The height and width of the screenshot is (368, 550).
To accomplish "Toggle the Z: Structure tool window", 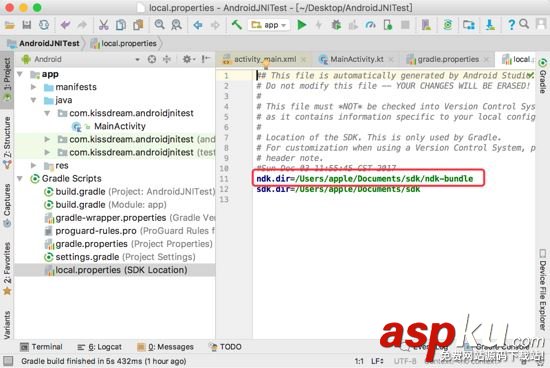I will [7, 142].
